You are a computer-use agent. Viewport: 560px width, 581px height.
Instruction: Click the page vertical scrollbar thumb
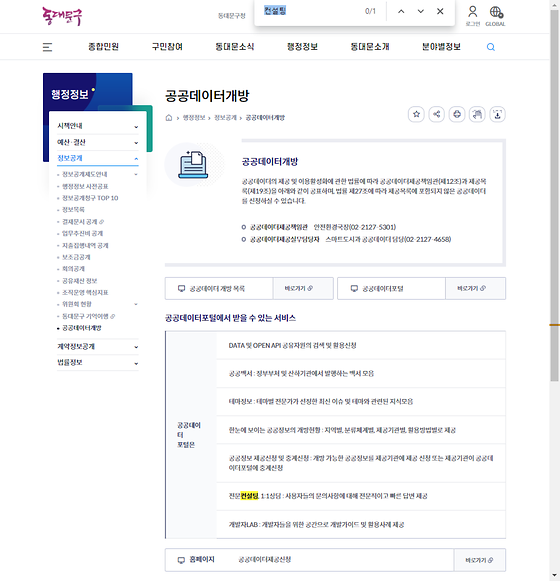click(x=554, y=196)
